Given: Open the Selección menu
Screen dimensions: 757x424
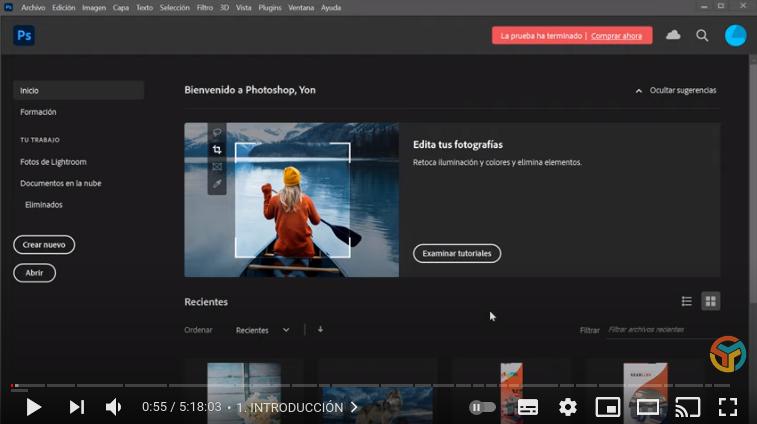Looking at the screenshot, I should click(x=175, y=8).
